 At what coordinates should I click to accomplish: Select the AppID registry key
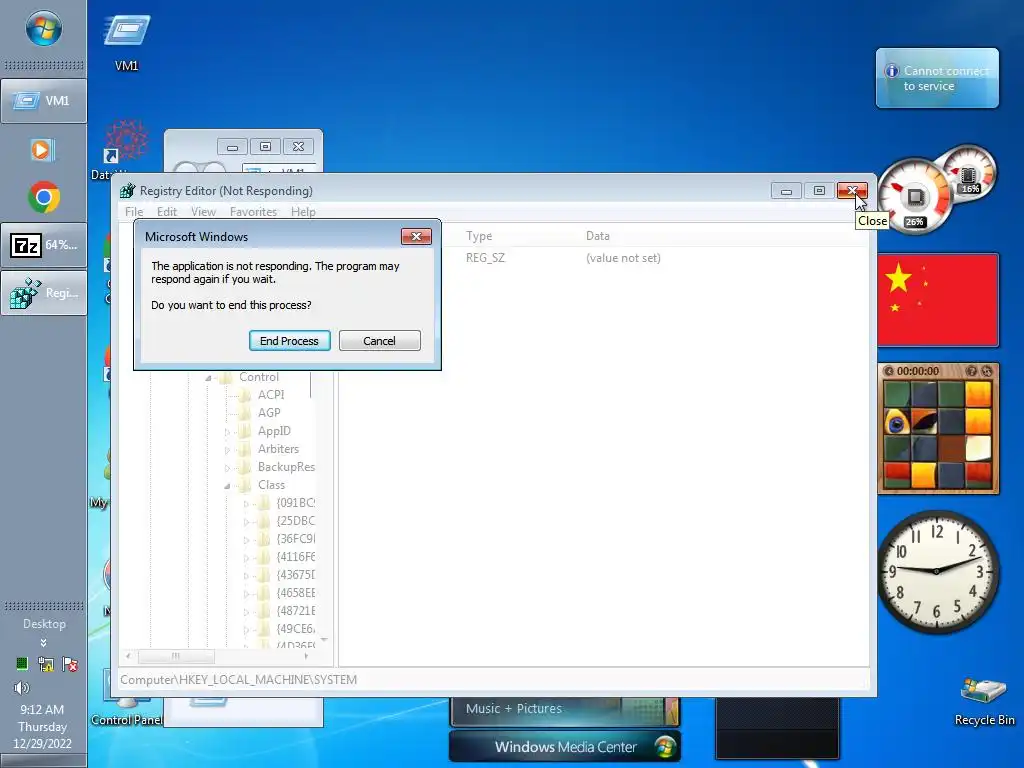[274, 431]
